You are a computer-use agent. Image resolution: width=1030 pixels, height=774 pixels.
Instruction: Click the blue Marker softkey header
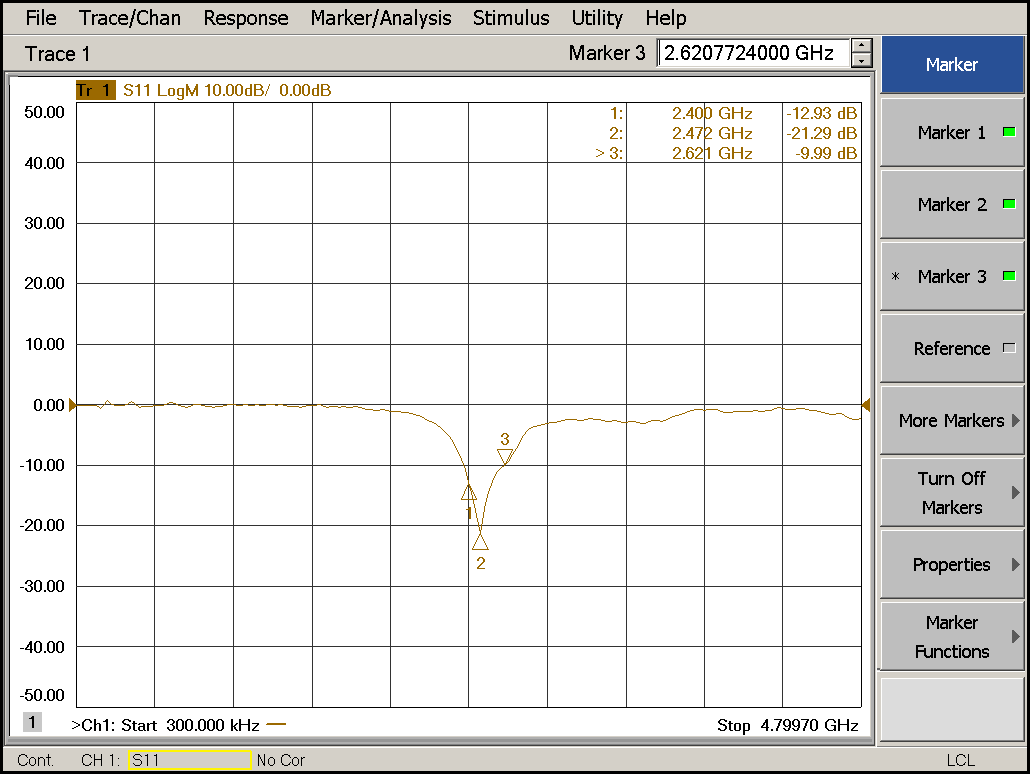[x=952, y=64]
